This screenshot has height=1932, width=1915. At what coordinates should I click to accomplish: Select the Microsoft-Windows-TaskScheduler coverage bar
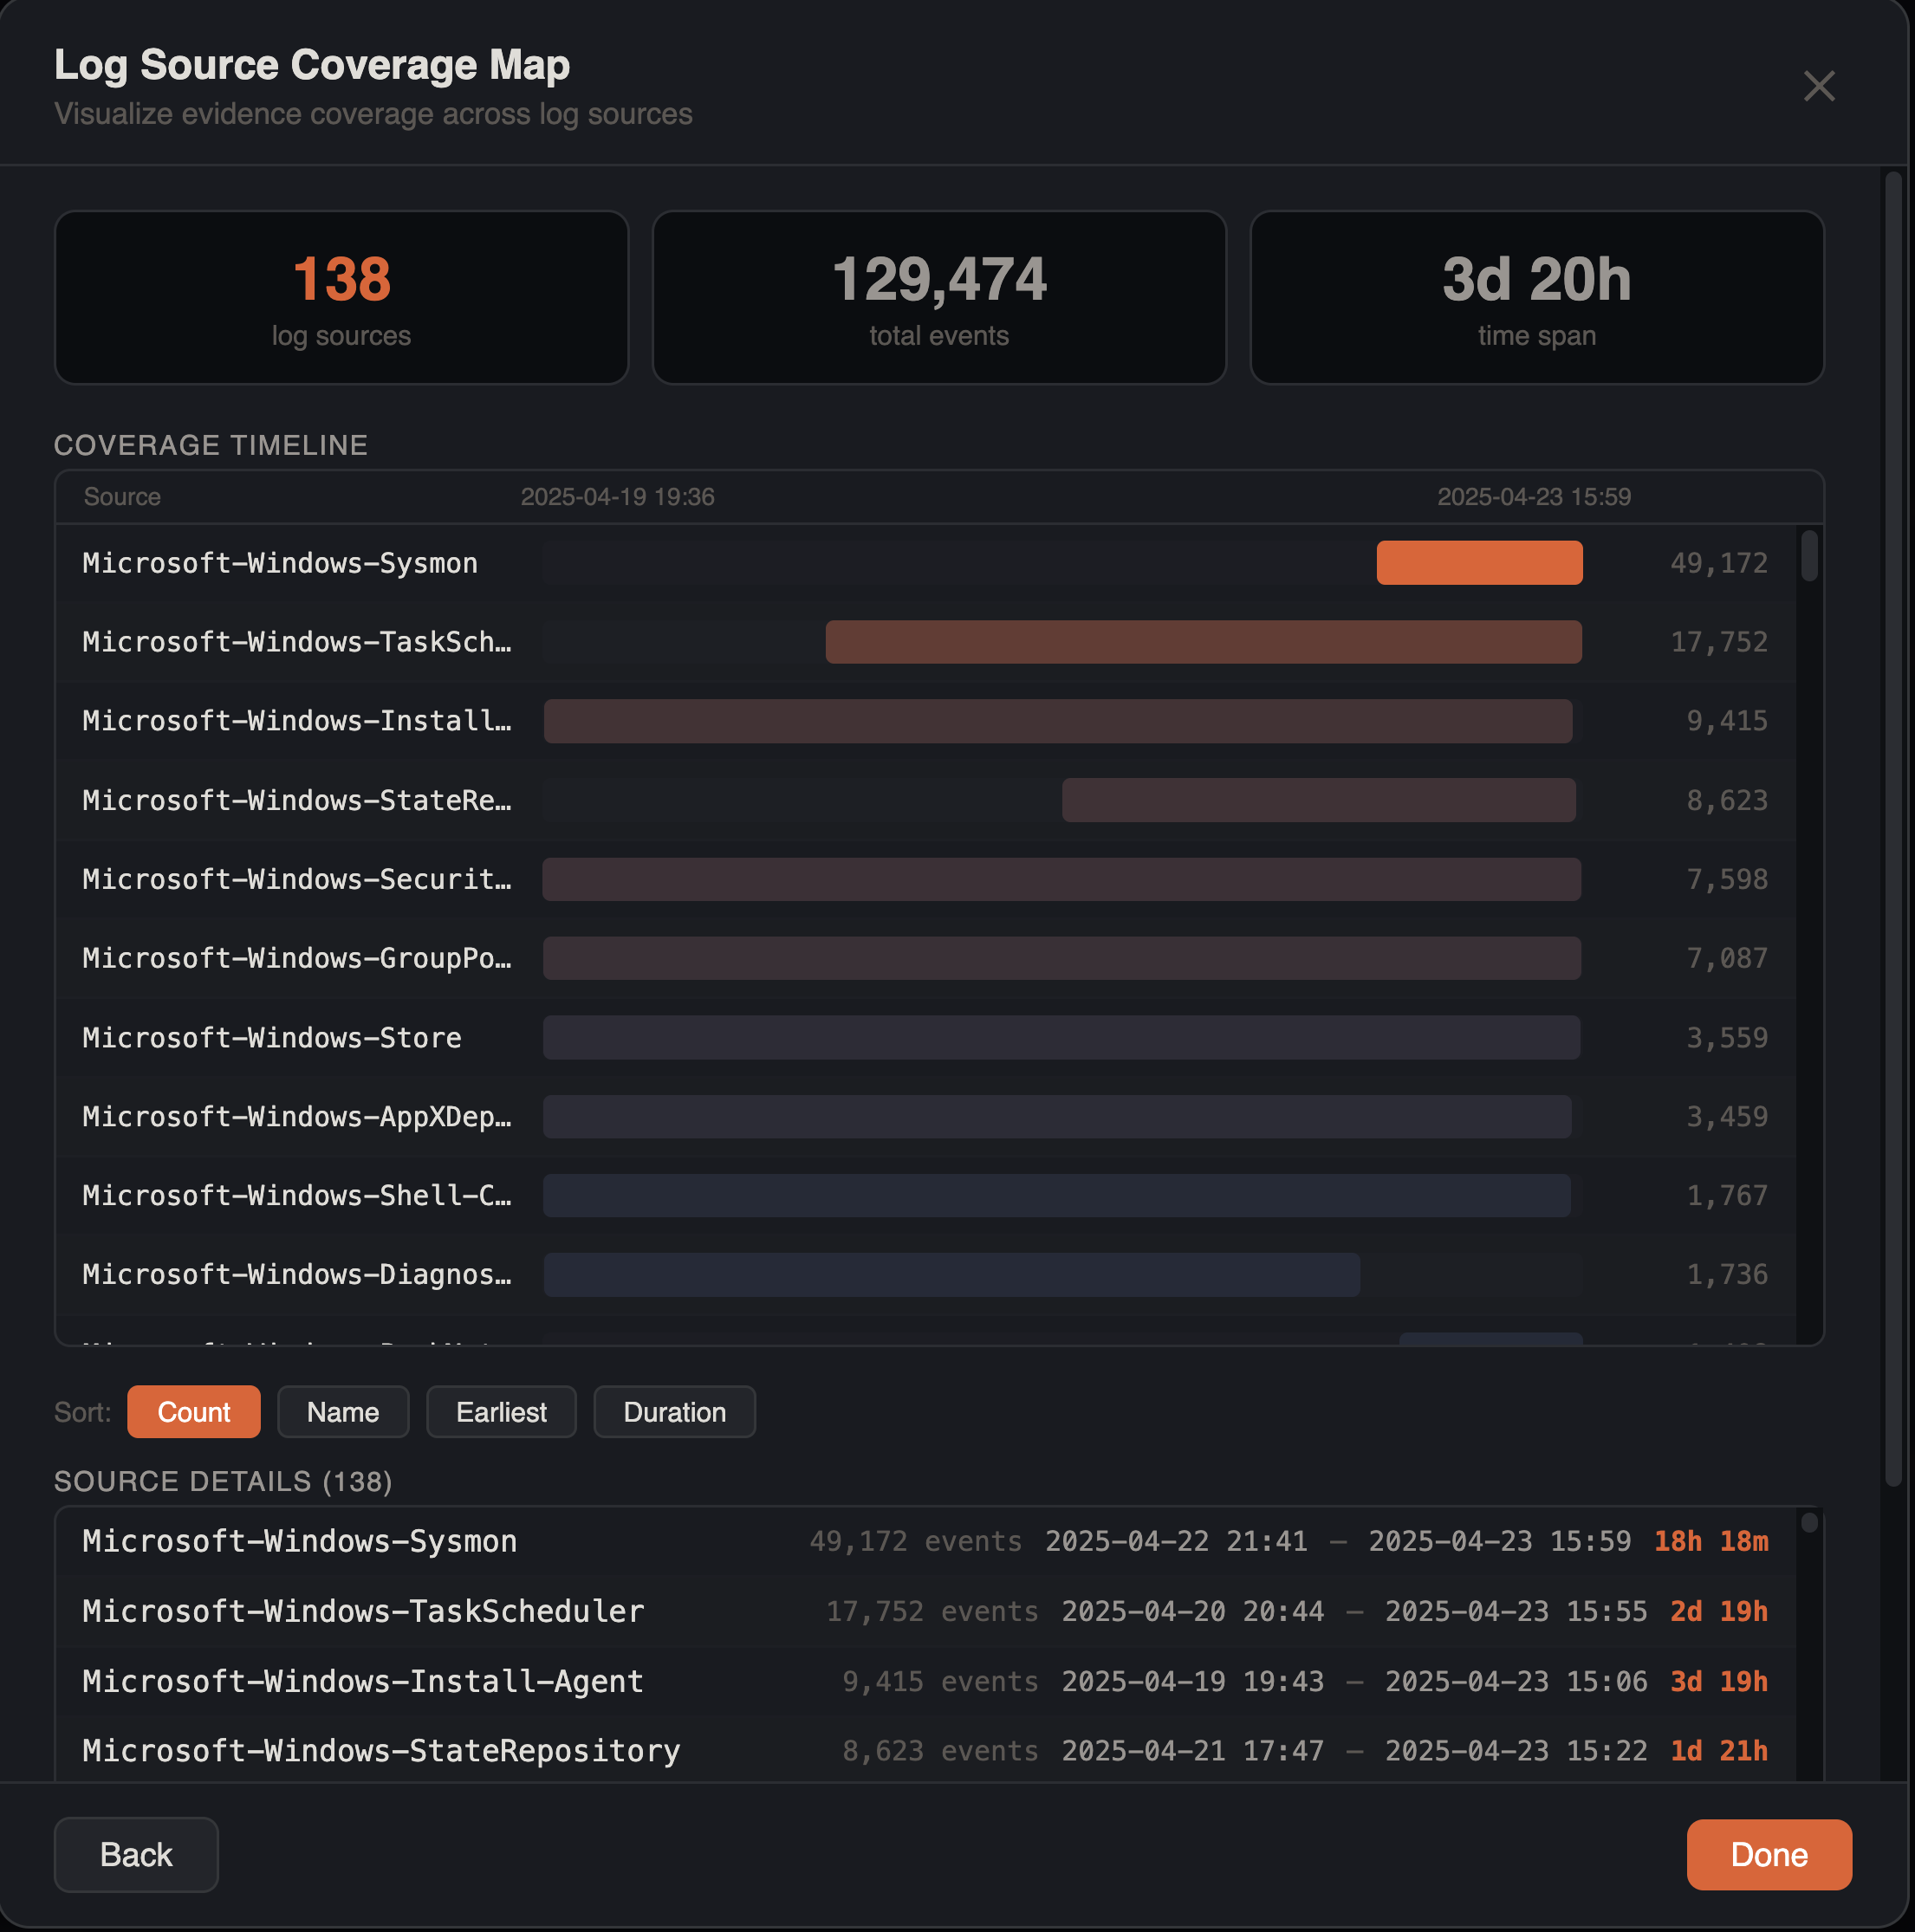(1203, 641)
